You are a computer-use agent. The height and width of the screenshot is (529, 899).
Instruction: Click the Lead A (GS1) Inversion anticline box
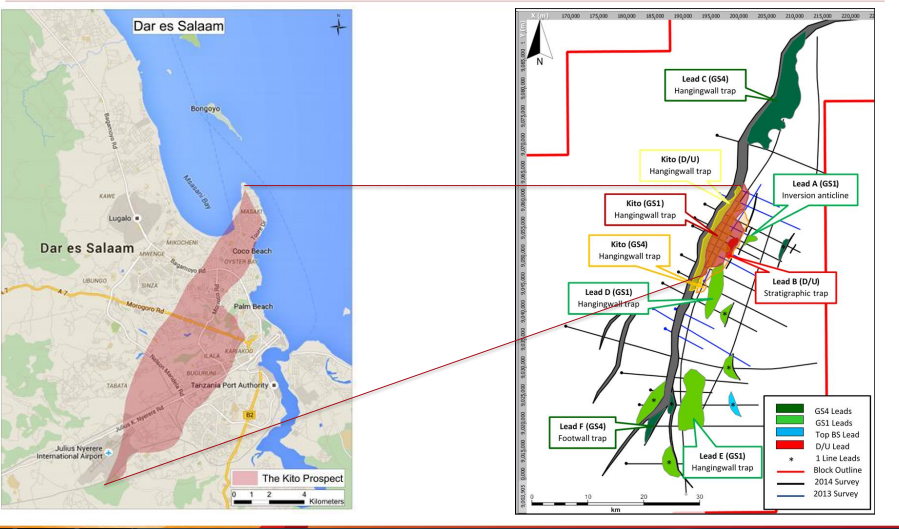pos(814,190)
